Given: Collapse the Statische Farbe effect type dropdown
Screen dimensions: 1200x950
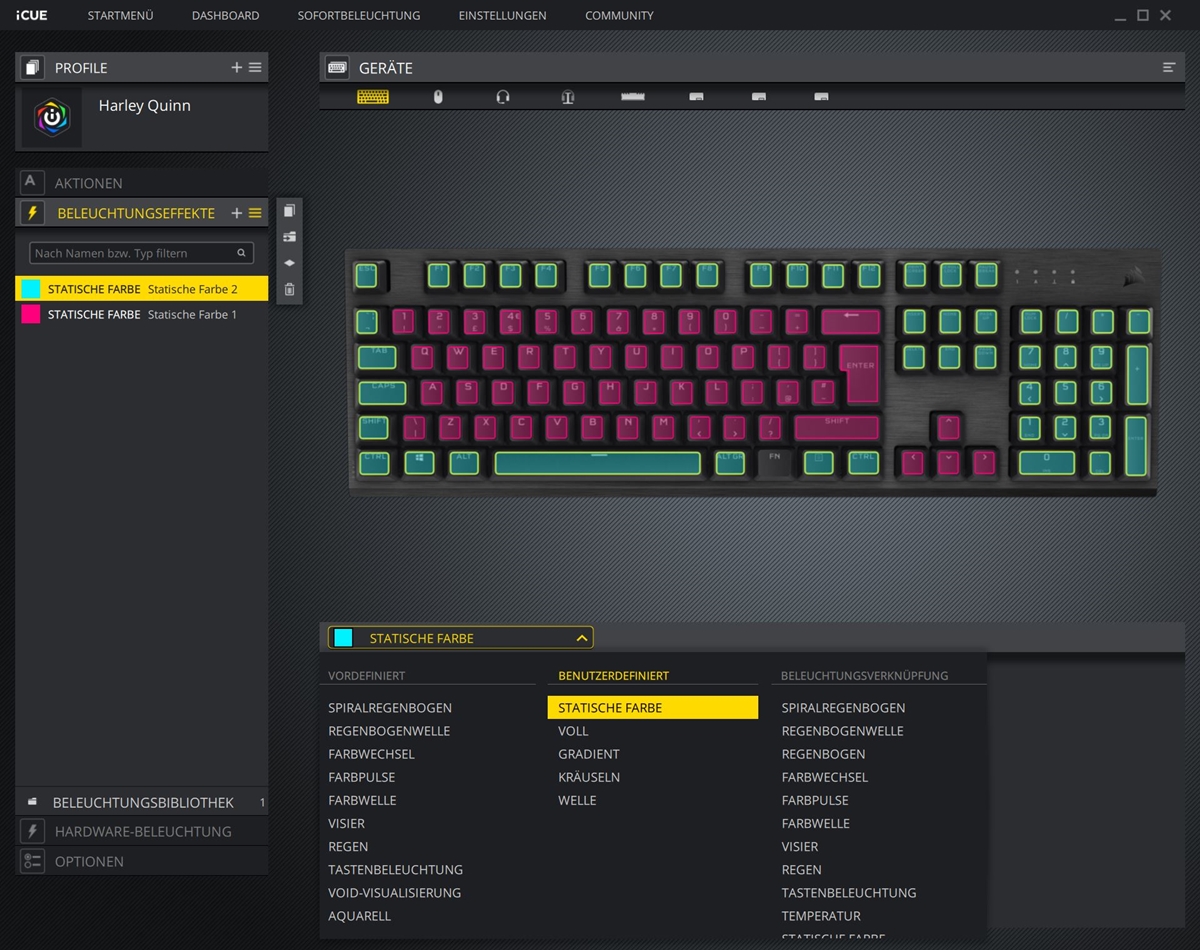Looking at the screenshot, I should (x=581, y=638).
